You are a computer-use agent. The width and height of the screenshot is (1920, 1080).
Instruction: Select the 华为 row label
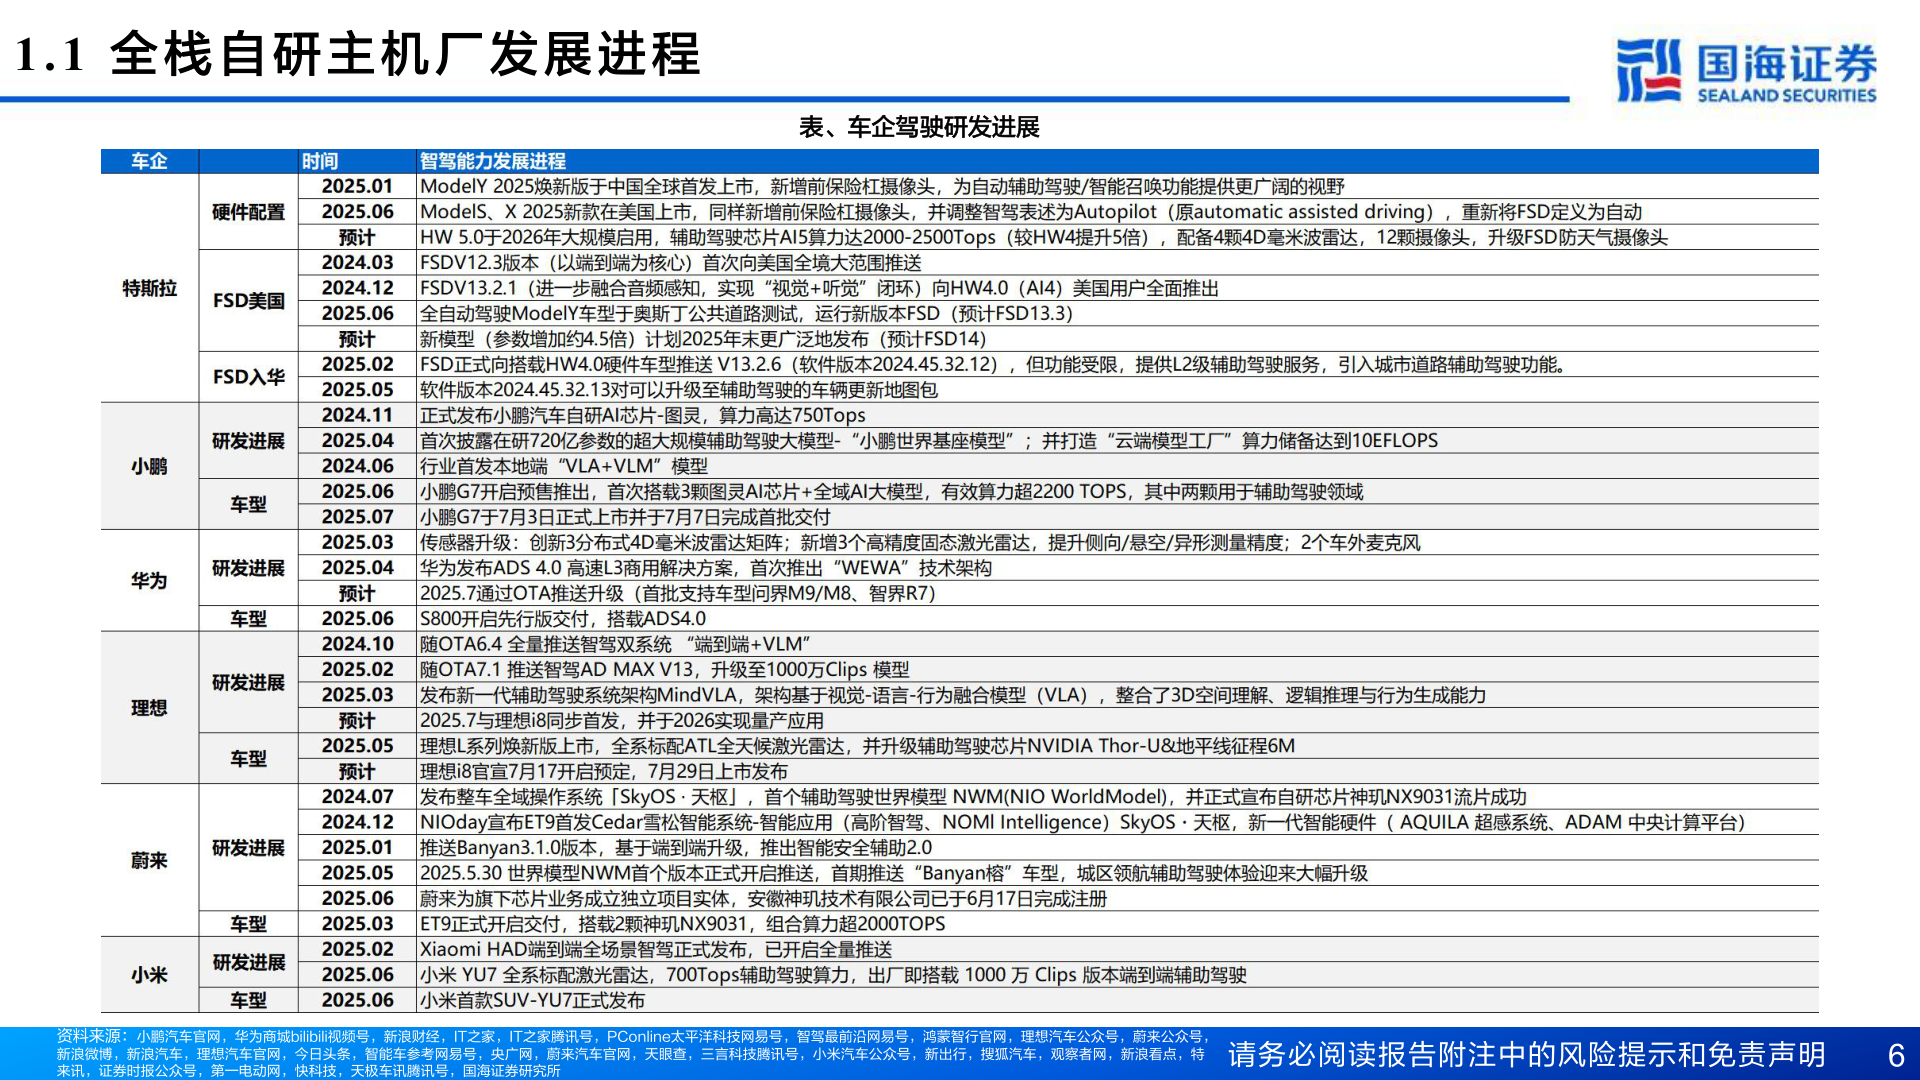pyautogui.click(x=148, y=581)
